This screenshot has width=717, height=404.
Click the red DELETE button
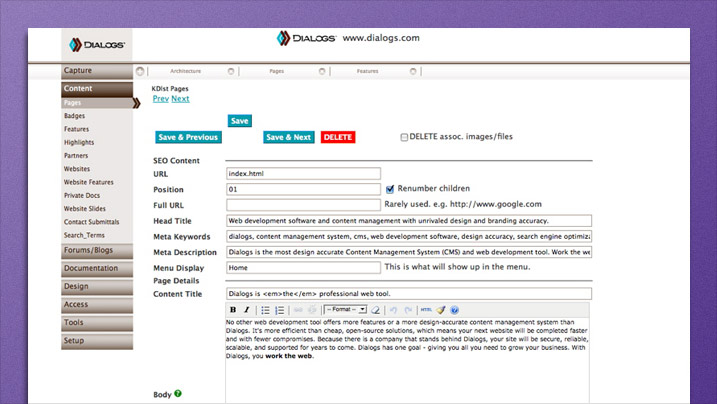pyautogui.click(x=338, y=137)
